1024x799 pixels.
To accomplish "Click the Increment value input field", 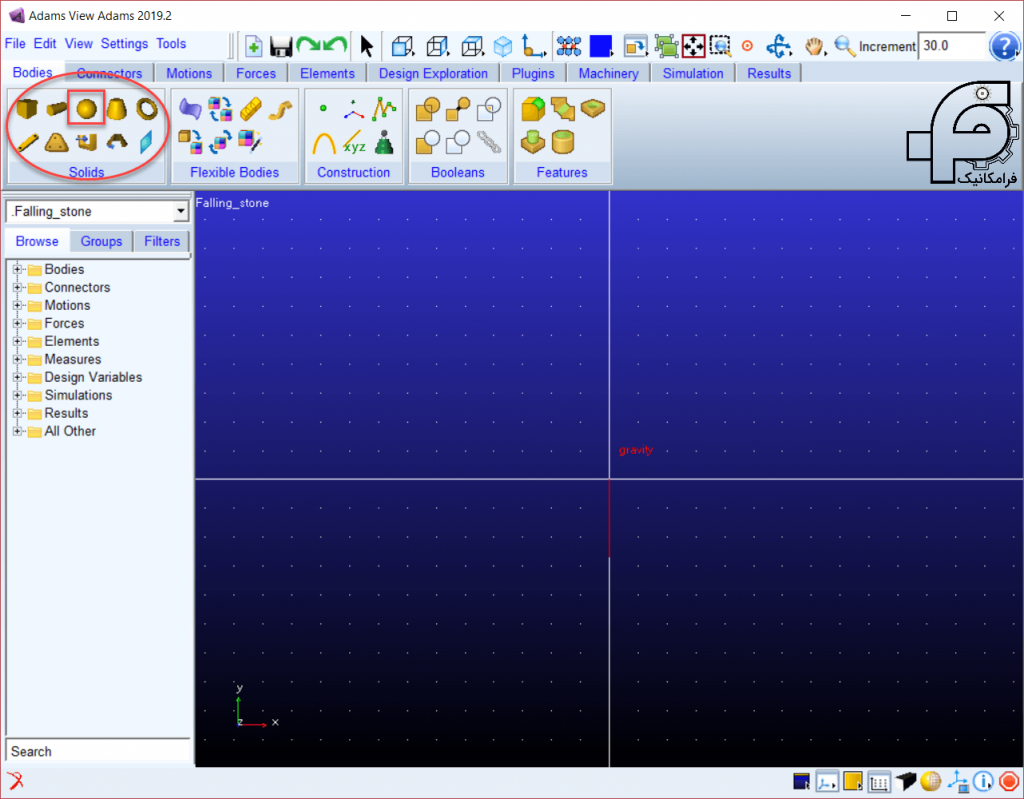I will pos(951,46).
